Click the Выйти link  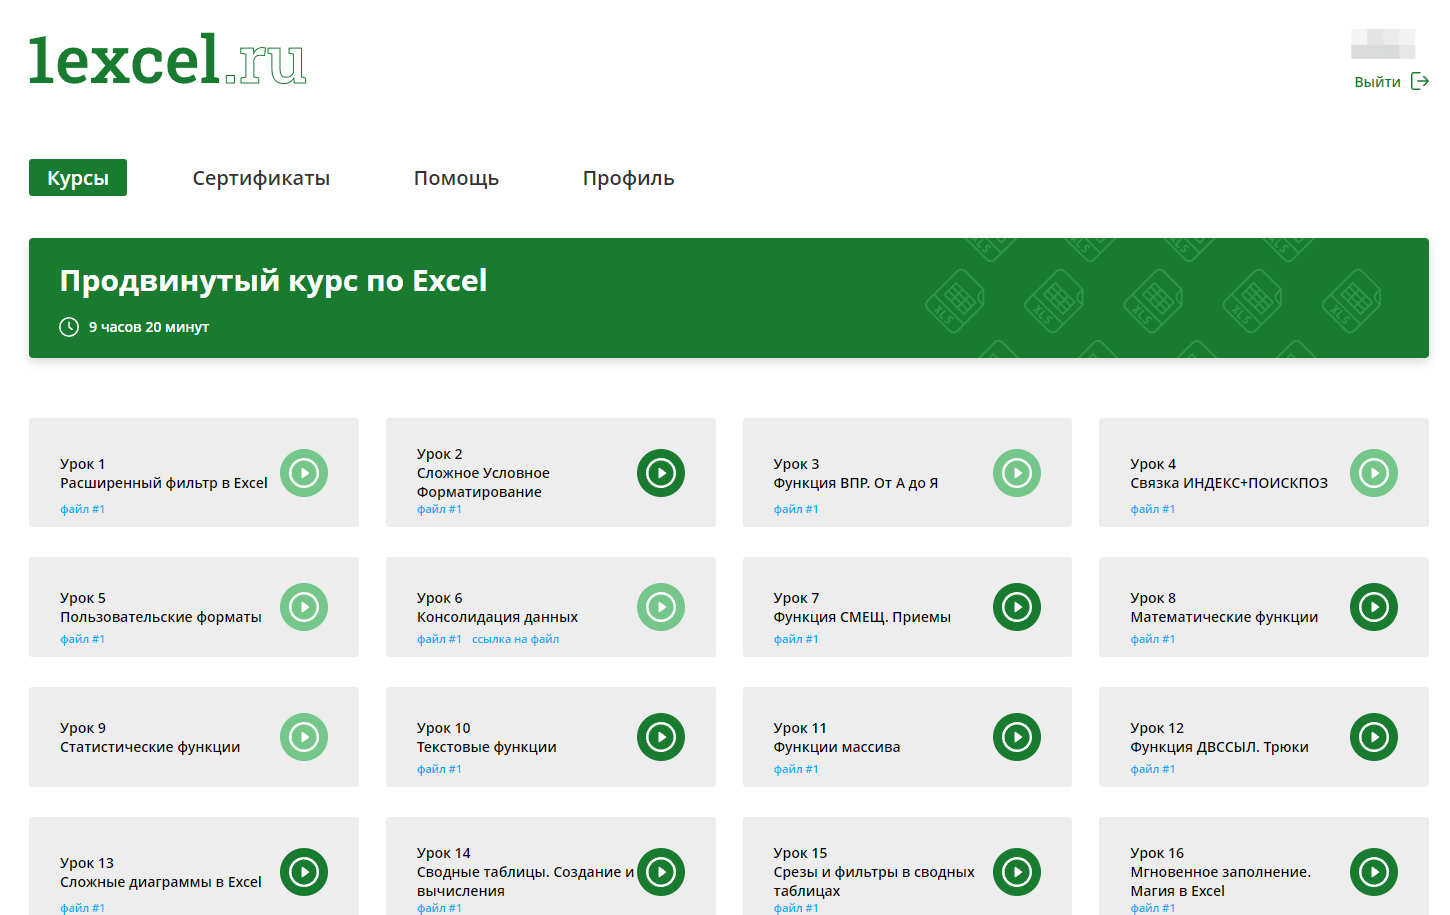pos(1377,82)
